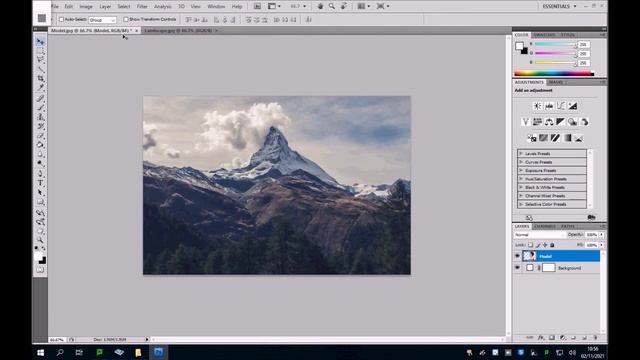
Task: Open the Filter menu
Action: 142,7
